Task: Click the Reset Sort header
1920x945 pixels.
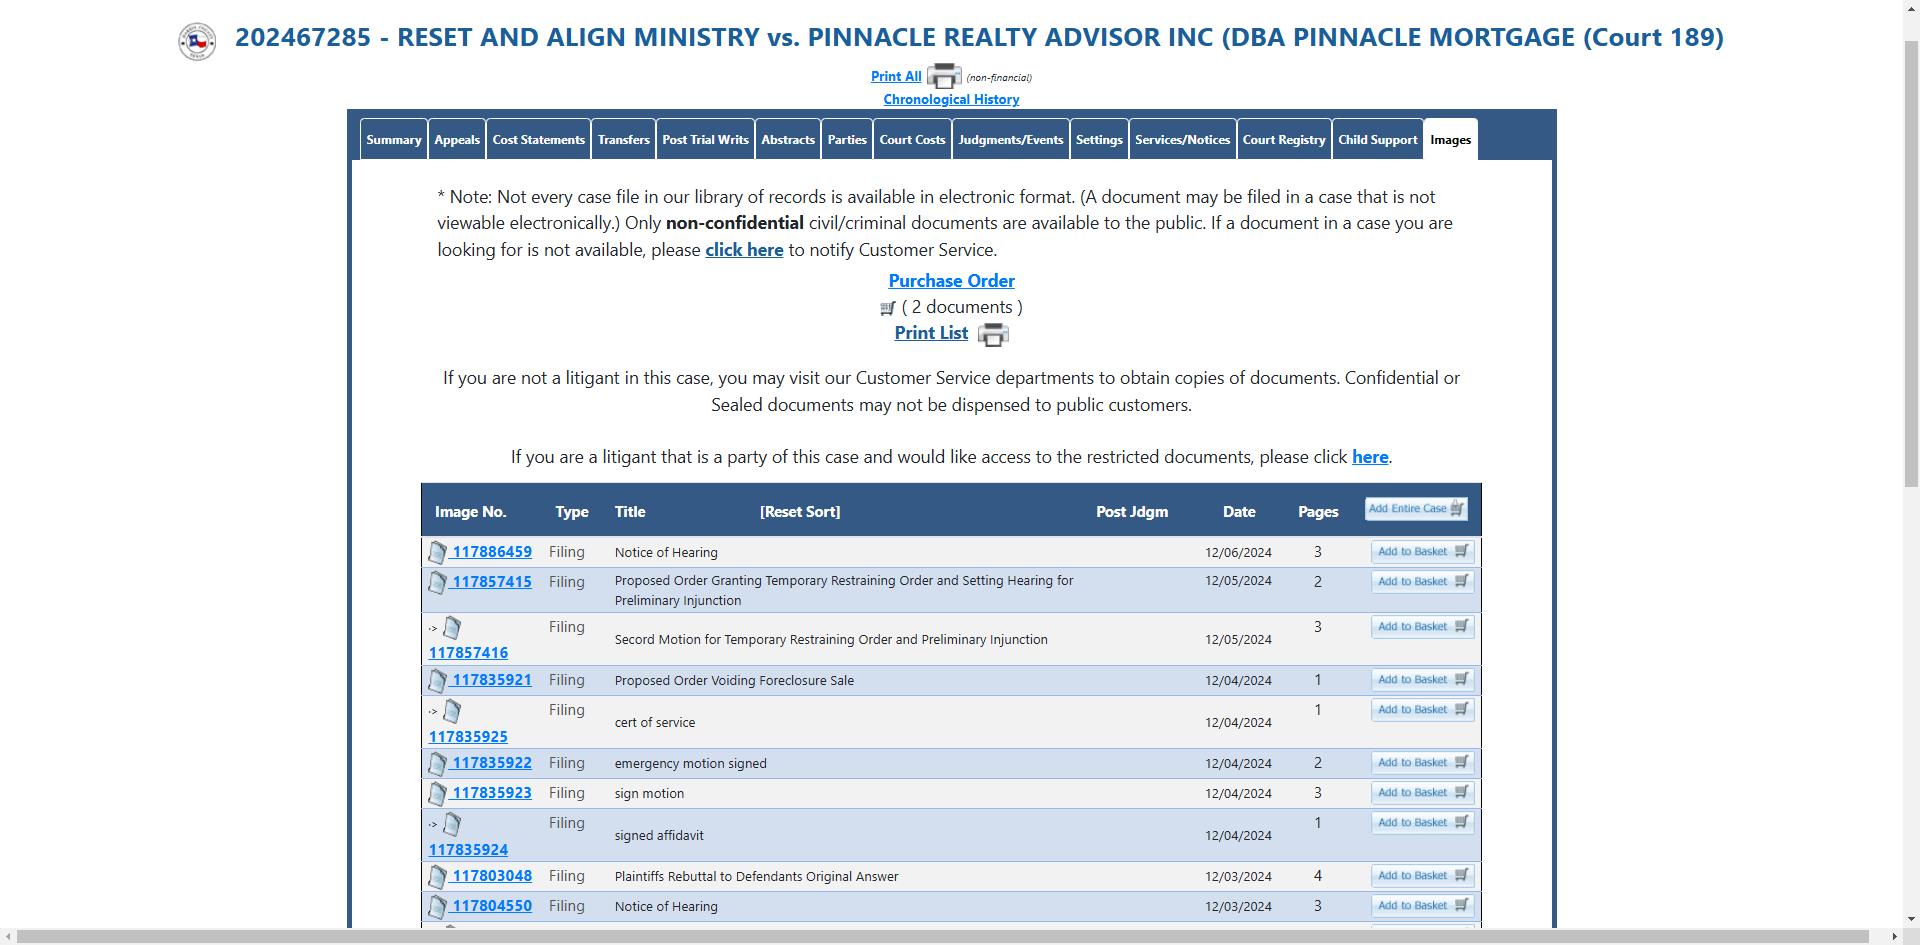Action: click(x=800, y=512)
